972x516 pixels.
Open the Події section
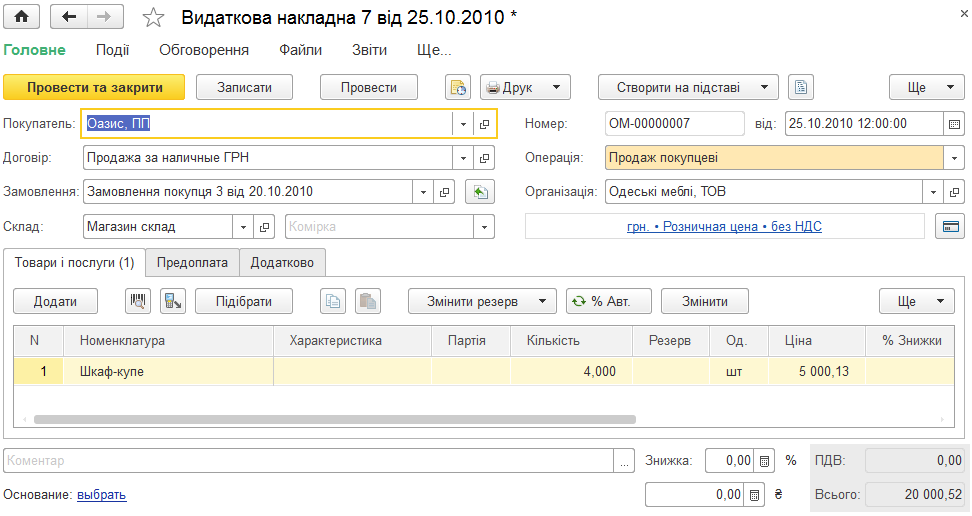click(112, 50)
